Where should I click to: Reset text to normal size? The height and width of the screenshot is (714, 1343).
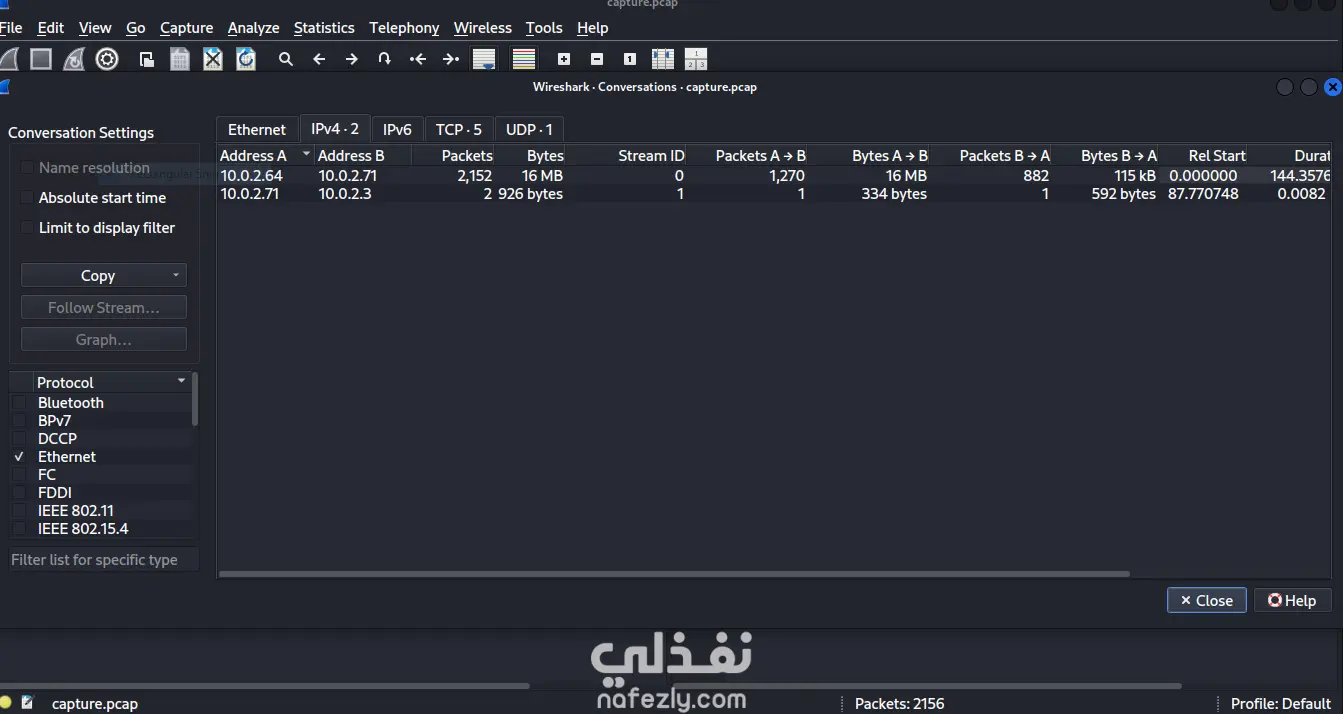pyautogui.click(x=630, y=59)
